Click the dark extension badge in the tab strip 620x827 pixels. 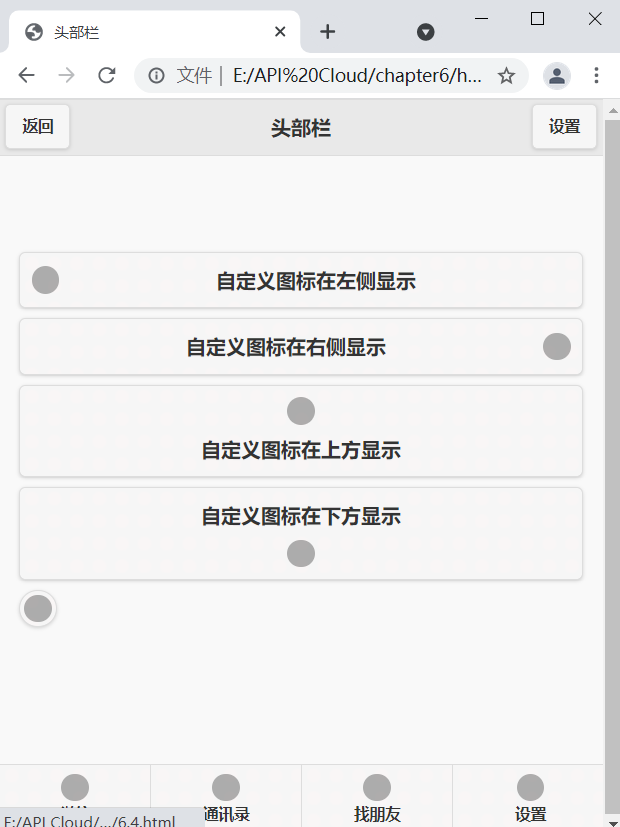tap(425, 32)
